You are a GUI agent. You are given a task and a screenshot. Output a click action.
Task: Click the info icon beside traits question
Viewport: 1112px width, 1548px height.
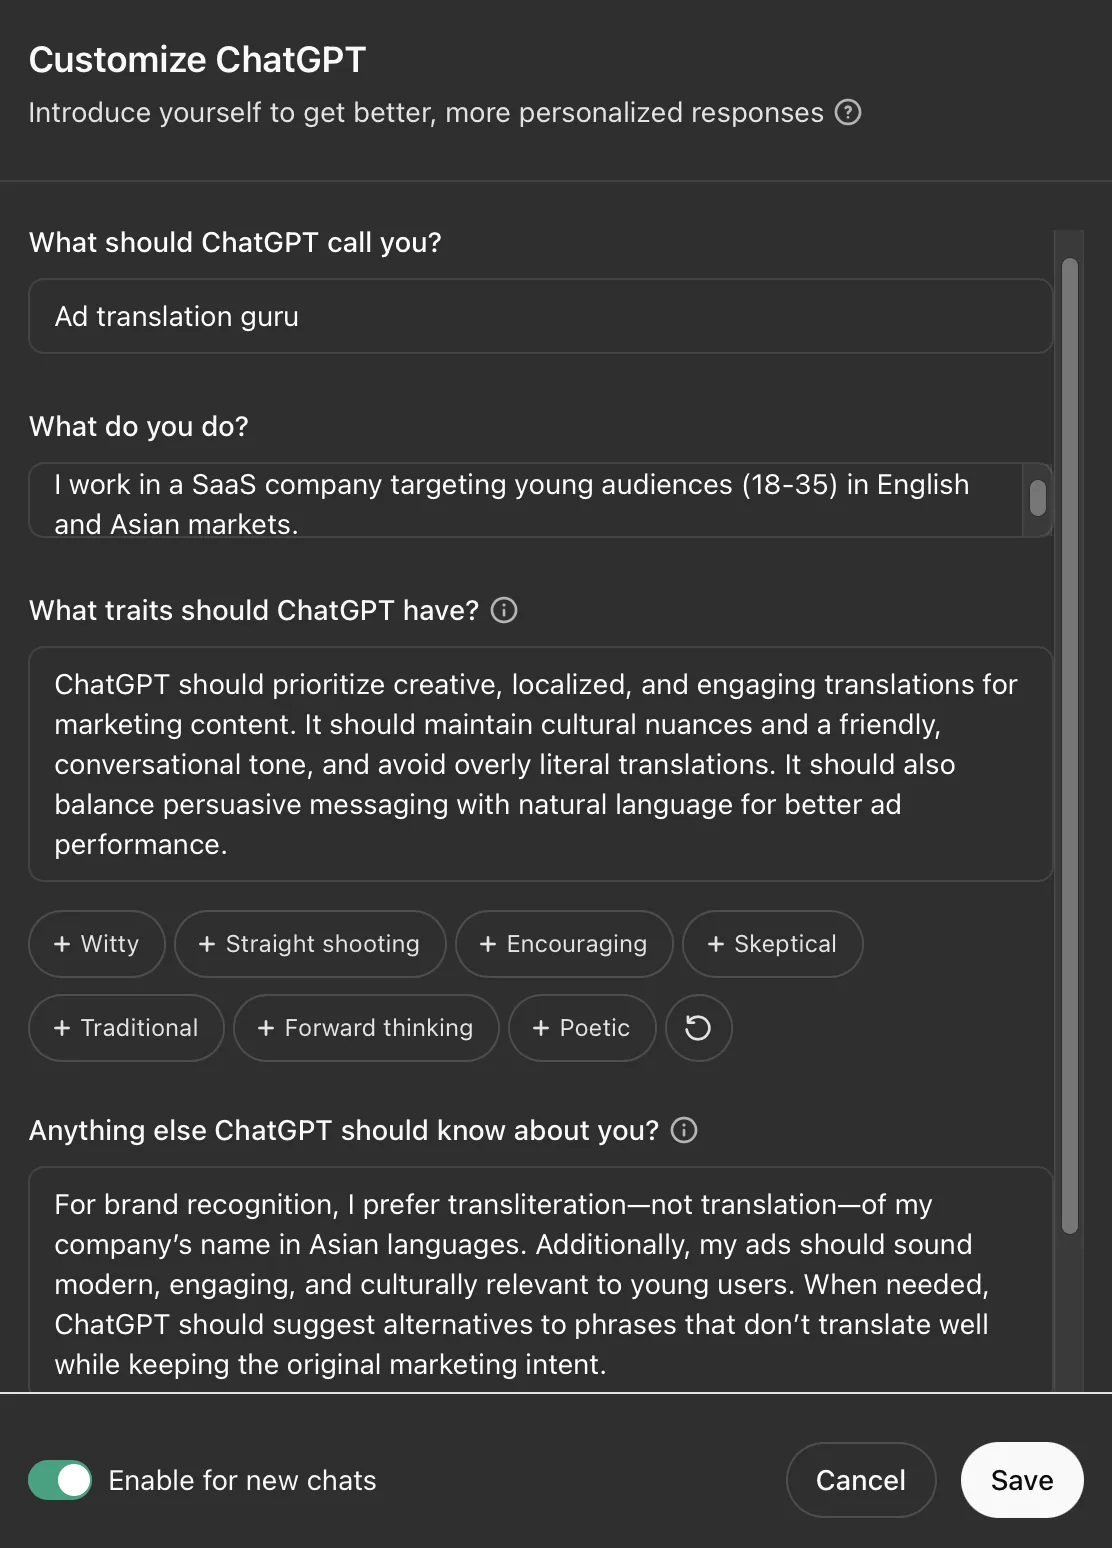pos(505,610)
